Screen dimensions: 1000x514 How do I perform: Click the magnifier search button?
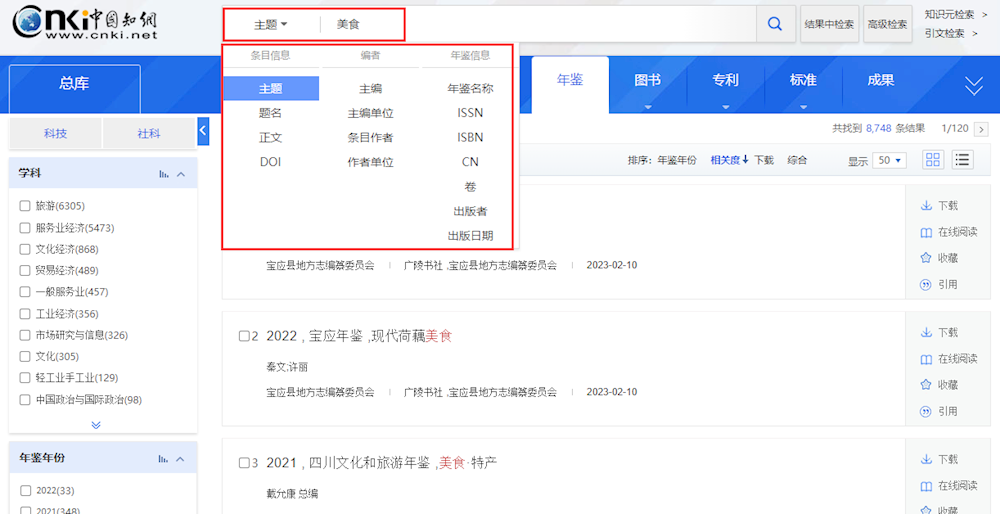[775, 24]
